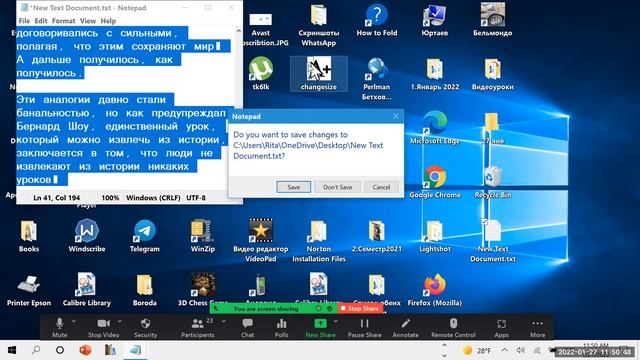
Task: Open audio options arrow beside Mute
Action: click(73, 322)
